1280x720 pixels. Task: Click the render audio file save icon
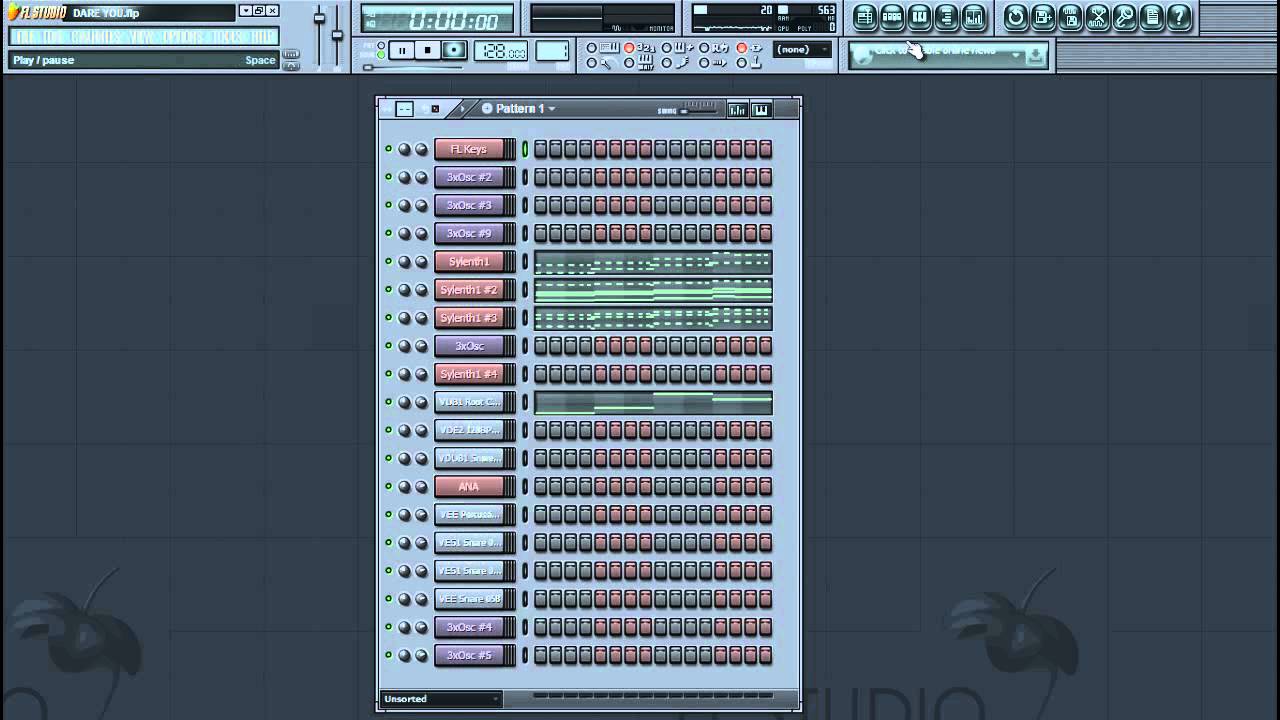pos(1070,17)
